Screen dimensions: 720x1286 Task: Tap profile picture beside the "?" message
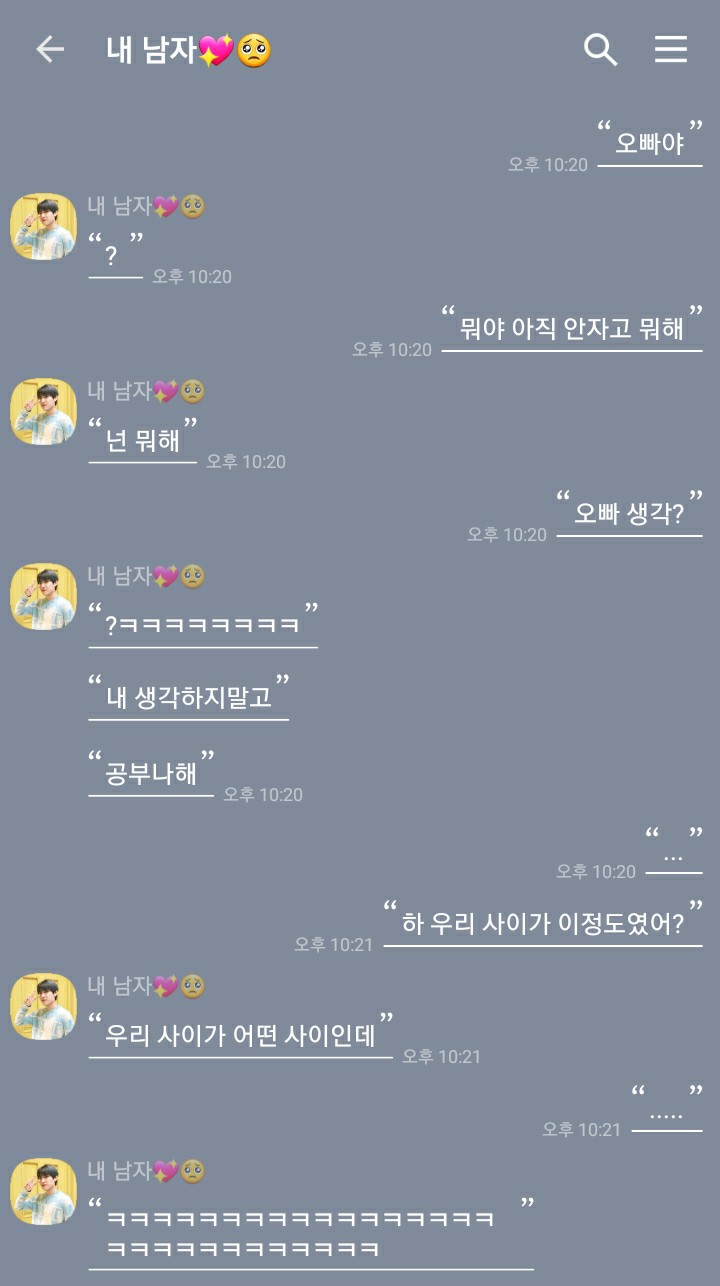(43, 226)
